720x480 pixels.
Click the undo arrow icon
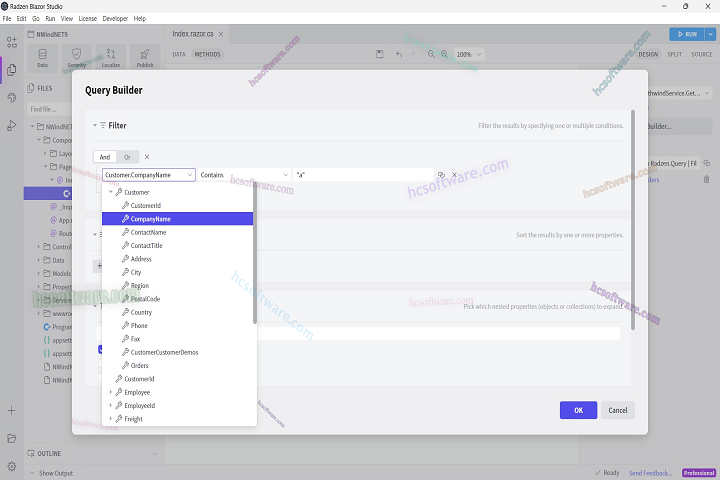(399, 54)
